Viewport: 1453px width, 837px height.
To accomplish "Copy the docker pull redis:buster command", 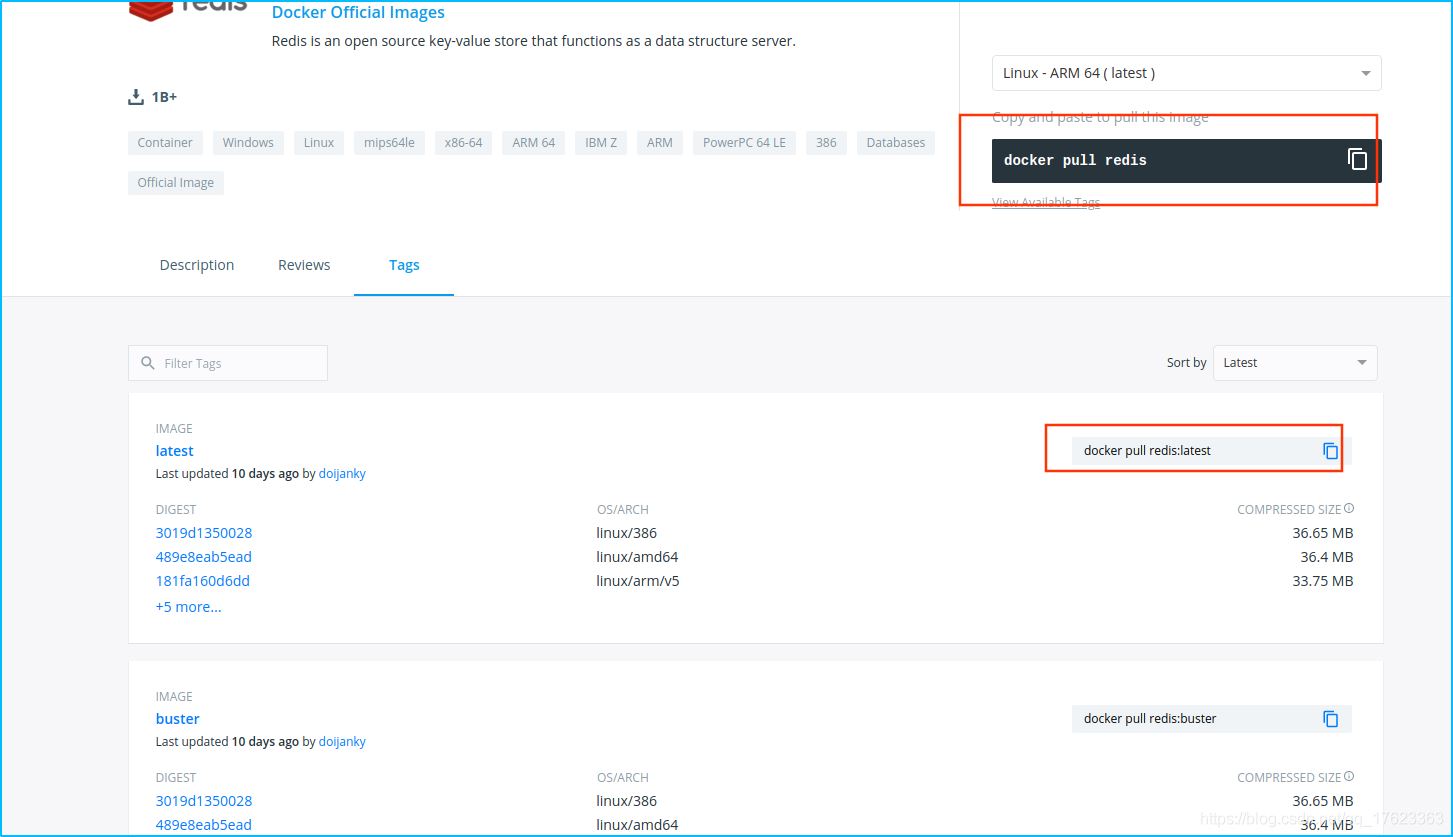I will (1330, 719).
